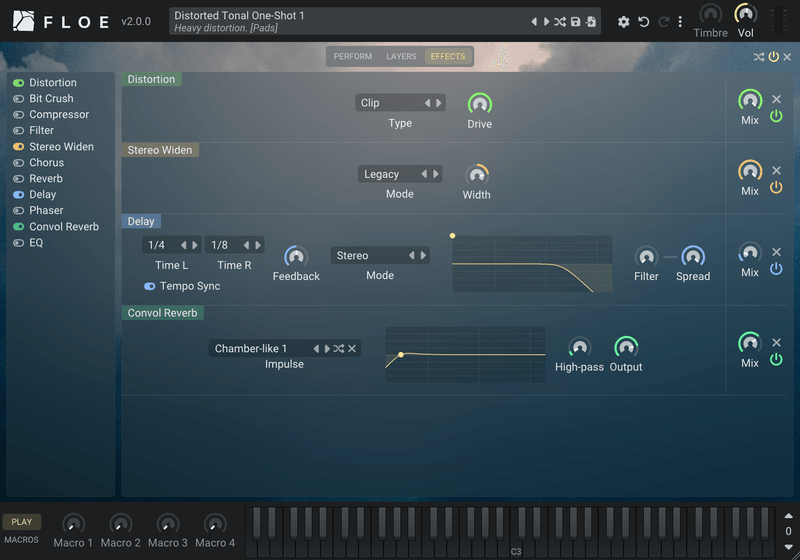The height and width of the screenshot is (560, 800).
Task: Click the MACROS label button
Action: click(21, 540)
